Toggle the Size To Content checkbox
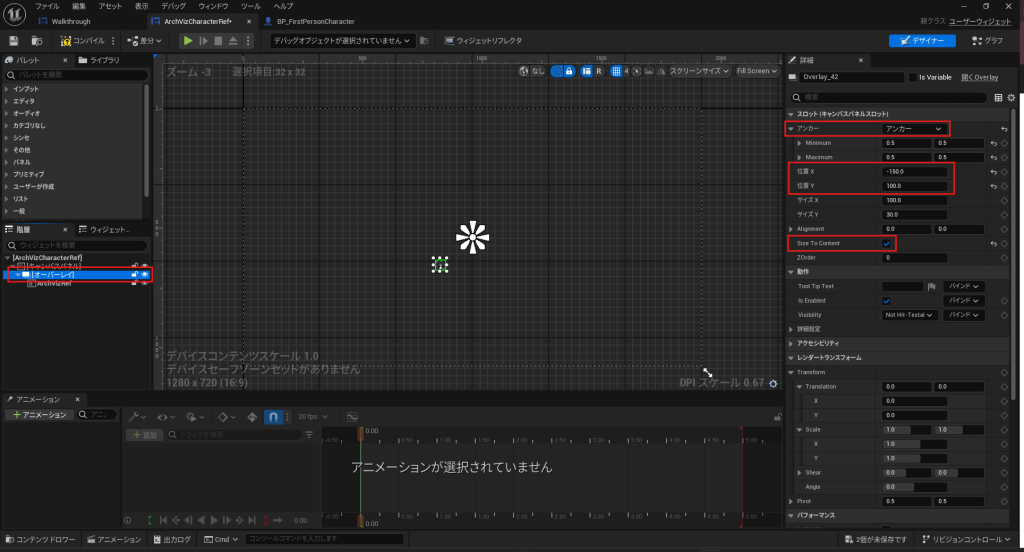This screenshot has width=1024, height=552. [x=886, y=243]
